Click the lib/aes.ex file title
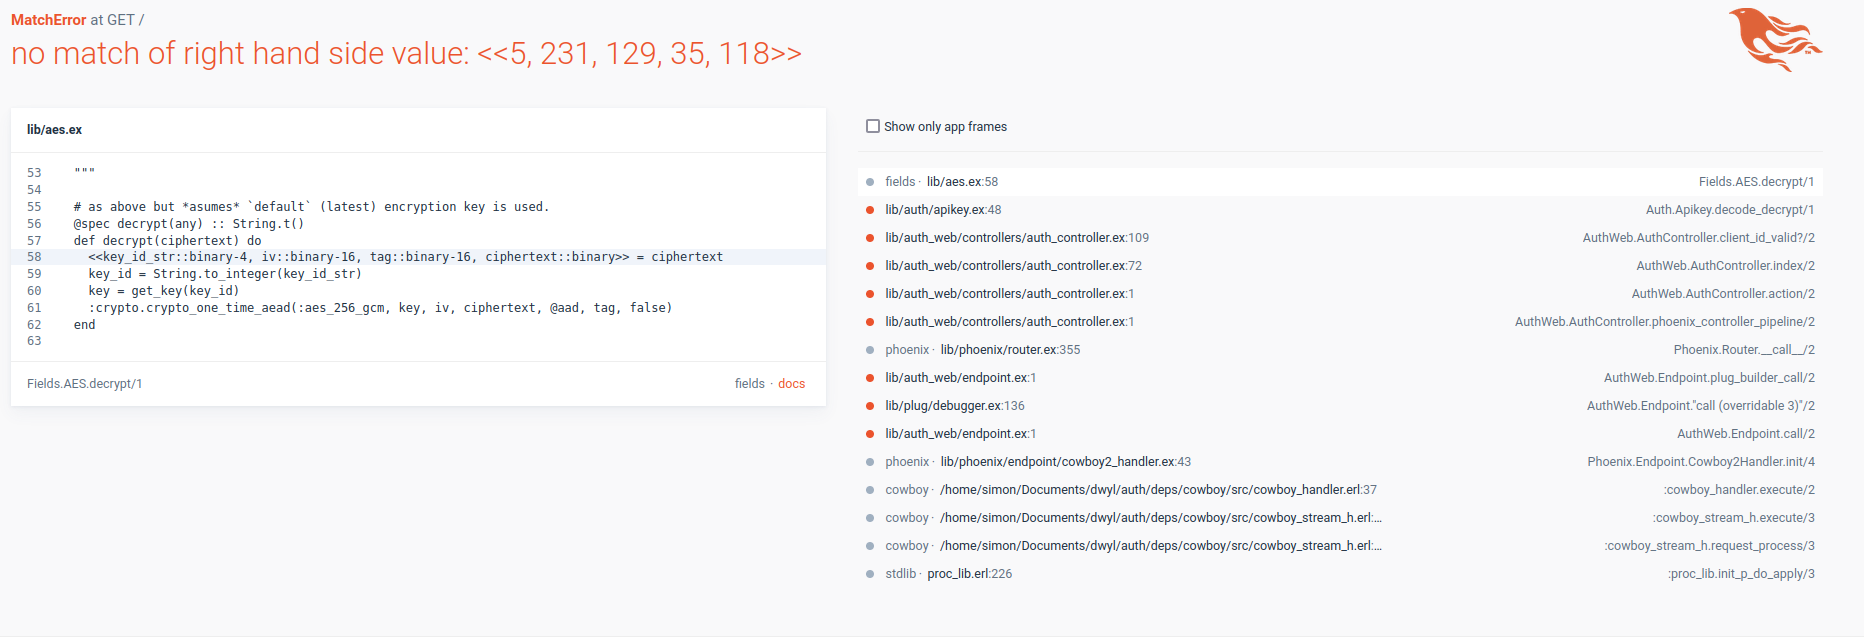Viewport: 1864px width, 643px height. click(54, 130)
